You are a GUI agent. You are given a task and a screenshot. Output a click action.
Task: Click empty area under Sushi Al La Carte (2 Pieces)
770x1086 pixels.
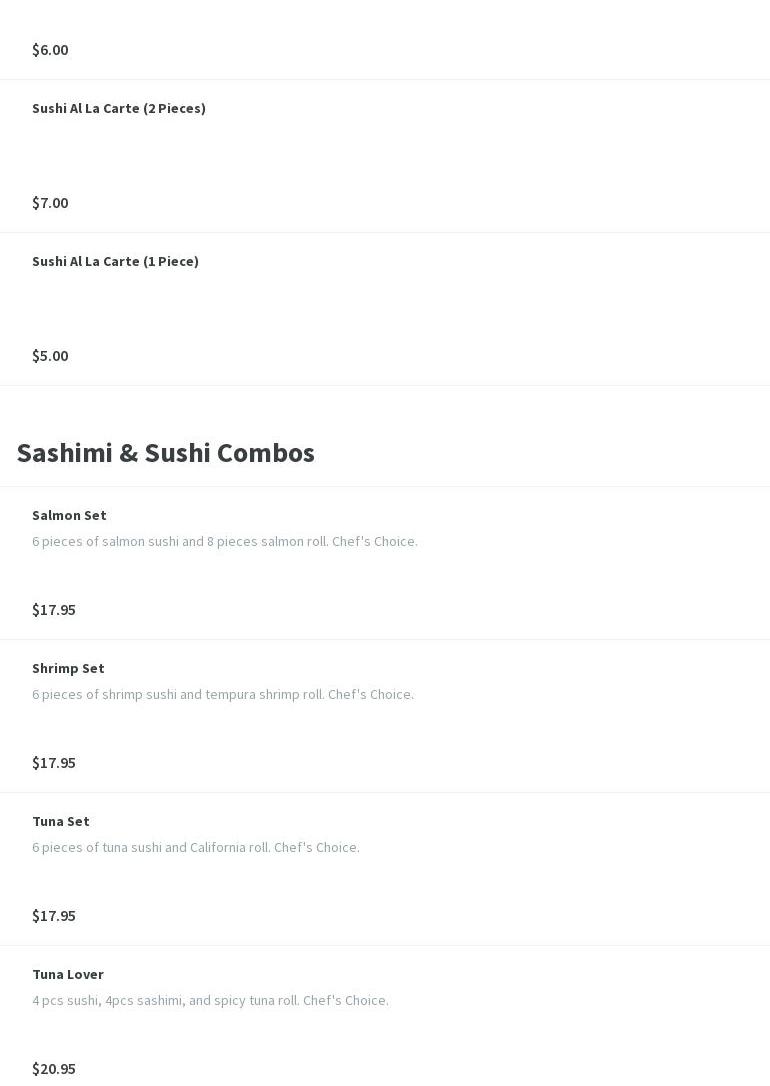(385, 155)
